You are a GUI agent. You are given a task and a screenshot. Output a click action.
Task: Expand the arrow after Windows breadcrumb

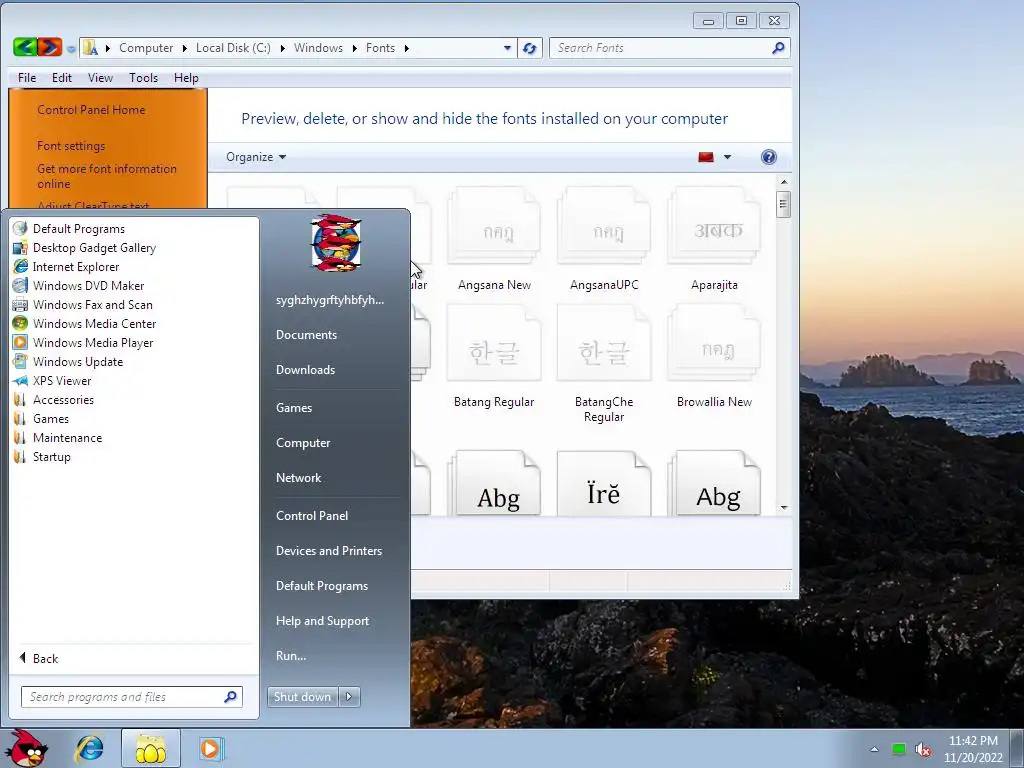pyautogui.click(x=355, y=48)
